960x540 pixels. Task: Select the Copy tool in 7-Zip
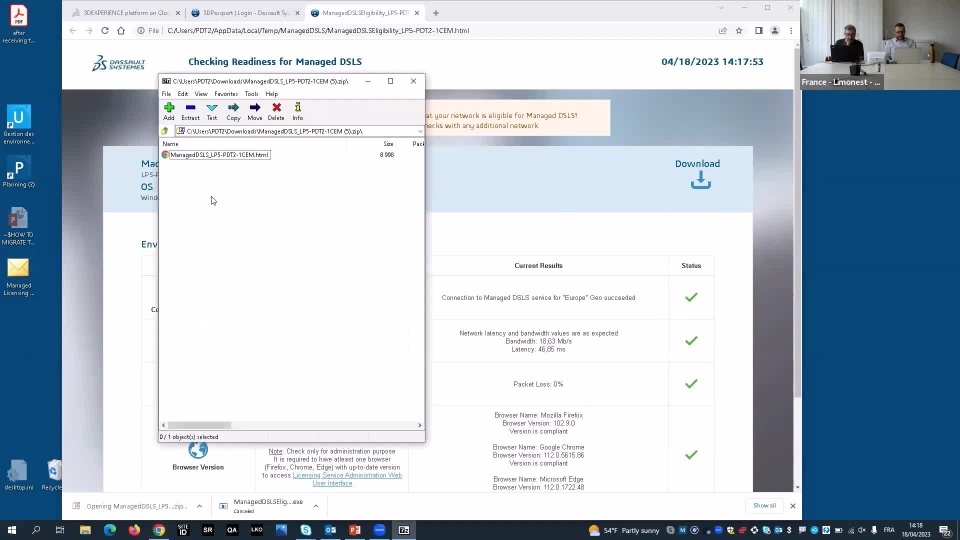tap(233, 111)
